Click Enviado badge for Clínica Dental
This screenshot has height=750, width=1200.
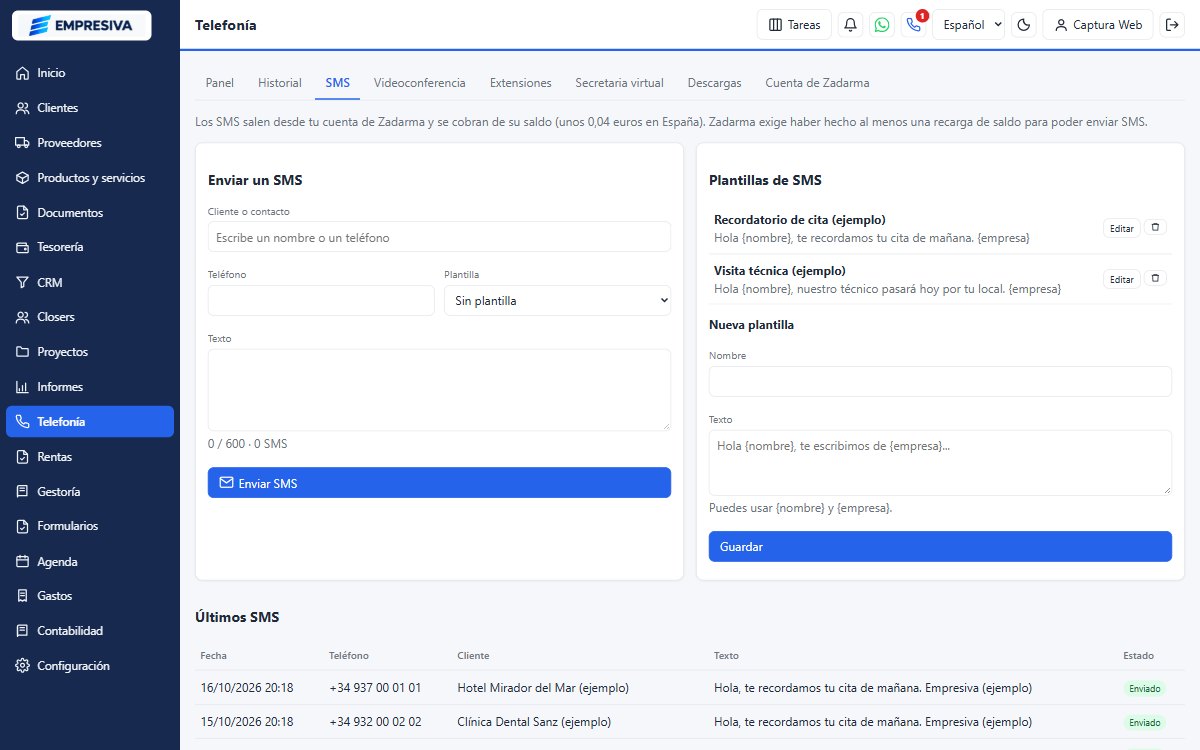(x=1144, y=722)
